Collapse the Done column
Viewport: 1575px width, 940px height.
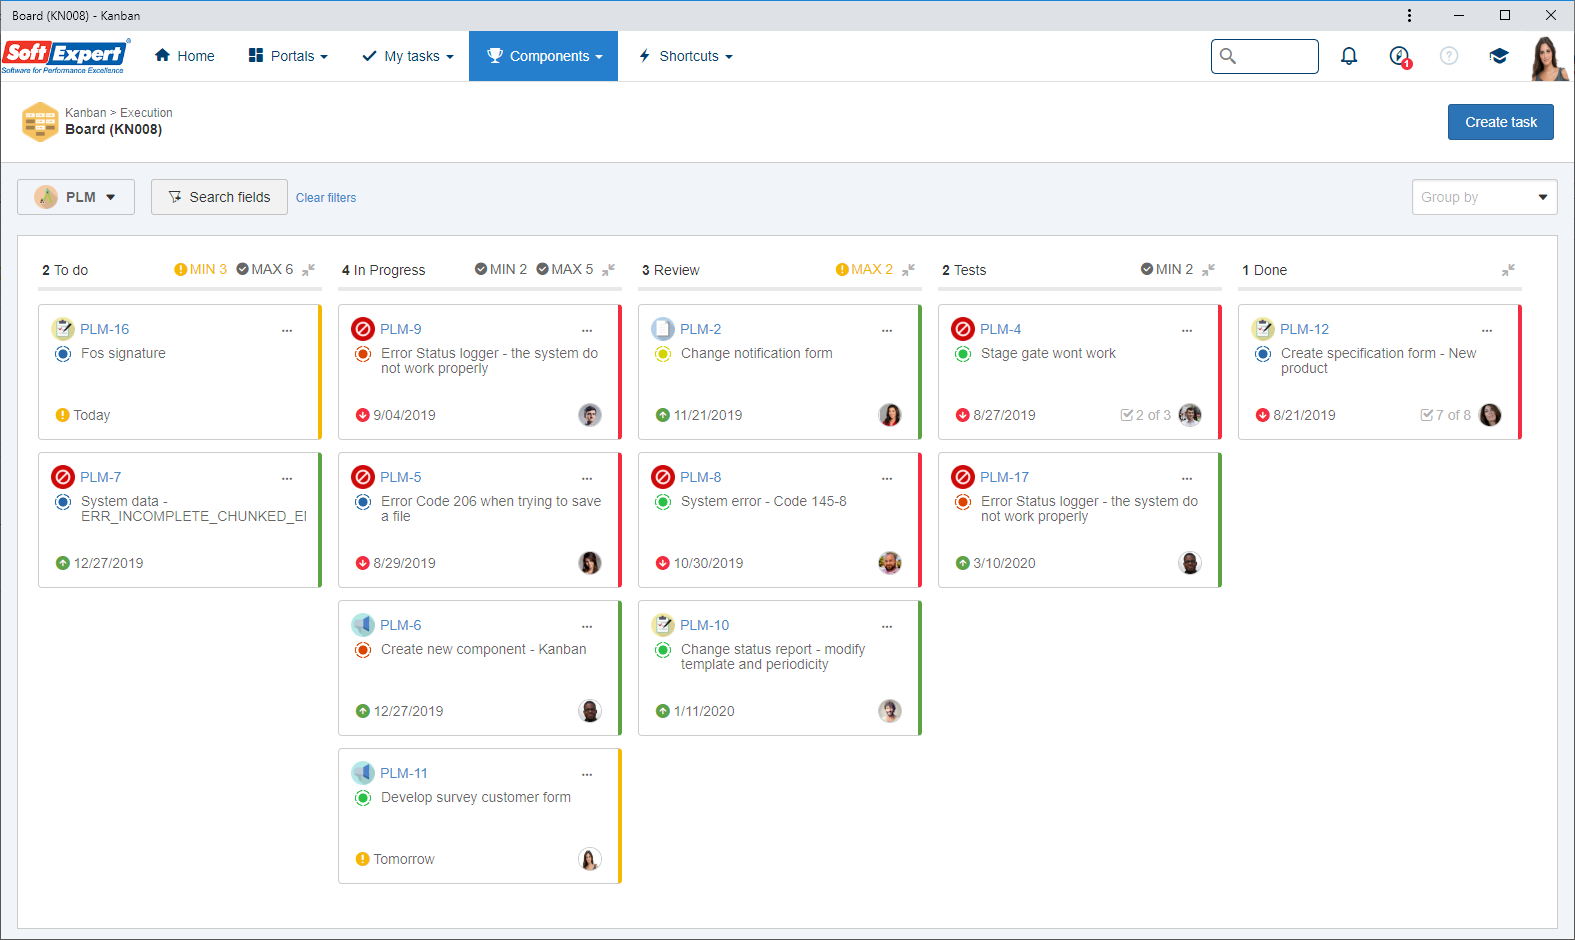pyautogui.click(x=1509, y=270)
